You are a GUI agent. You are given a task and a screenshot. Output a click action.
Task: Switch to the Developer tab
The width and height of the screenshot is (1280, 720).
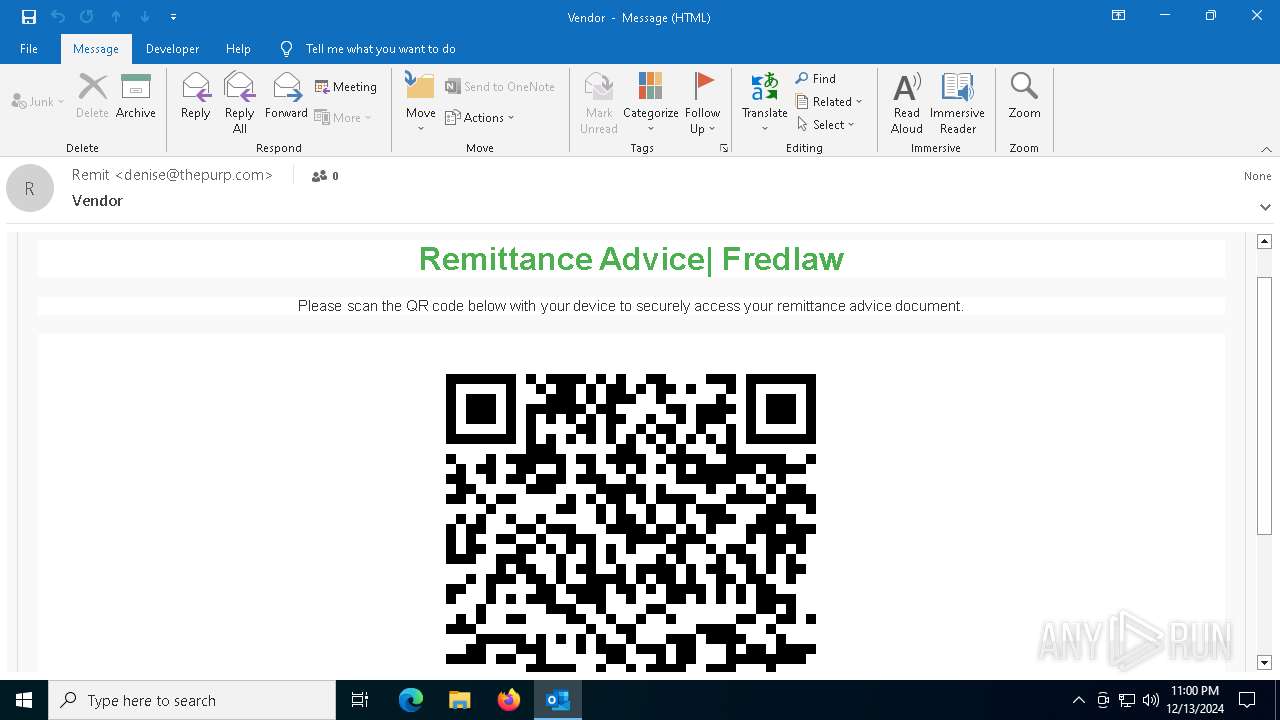point(172,48)
